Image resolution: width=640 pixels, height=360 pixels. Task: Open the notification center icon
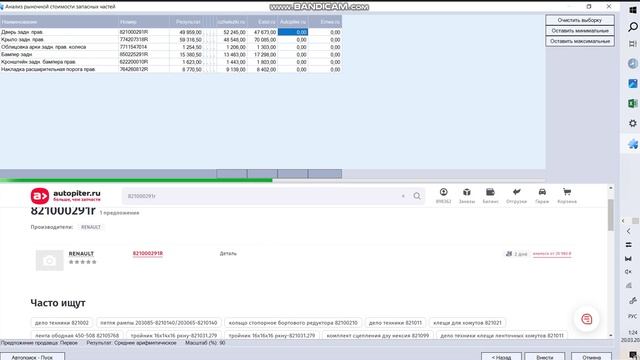tap(633, 355)
